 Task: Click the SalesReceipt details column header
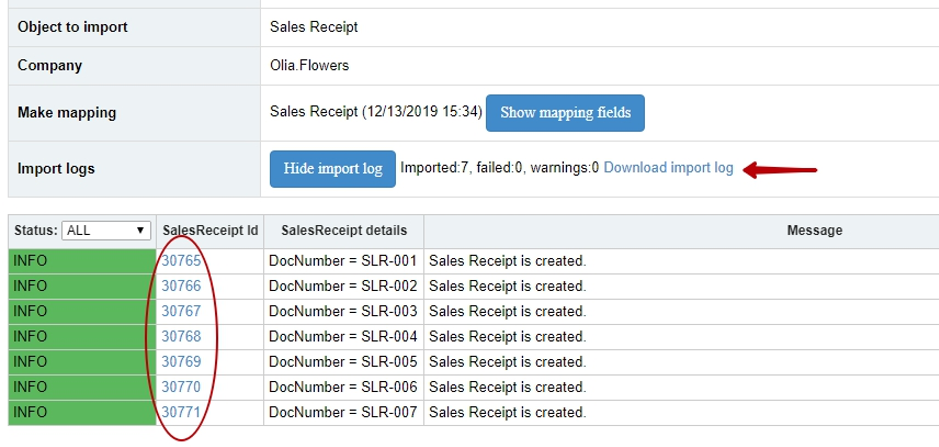point(344,231)
